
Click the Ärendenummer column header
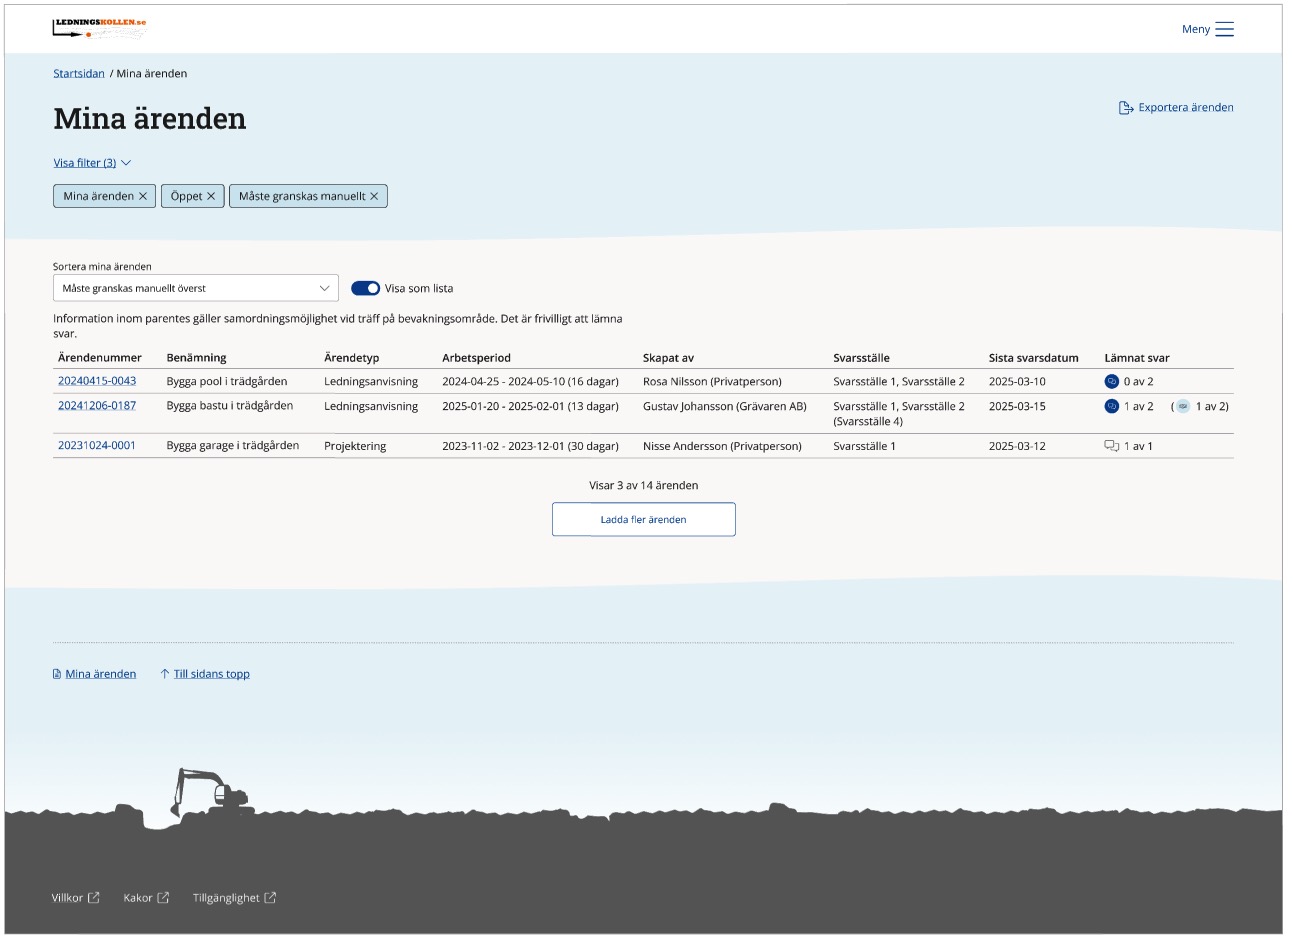[x=100, y=358]
